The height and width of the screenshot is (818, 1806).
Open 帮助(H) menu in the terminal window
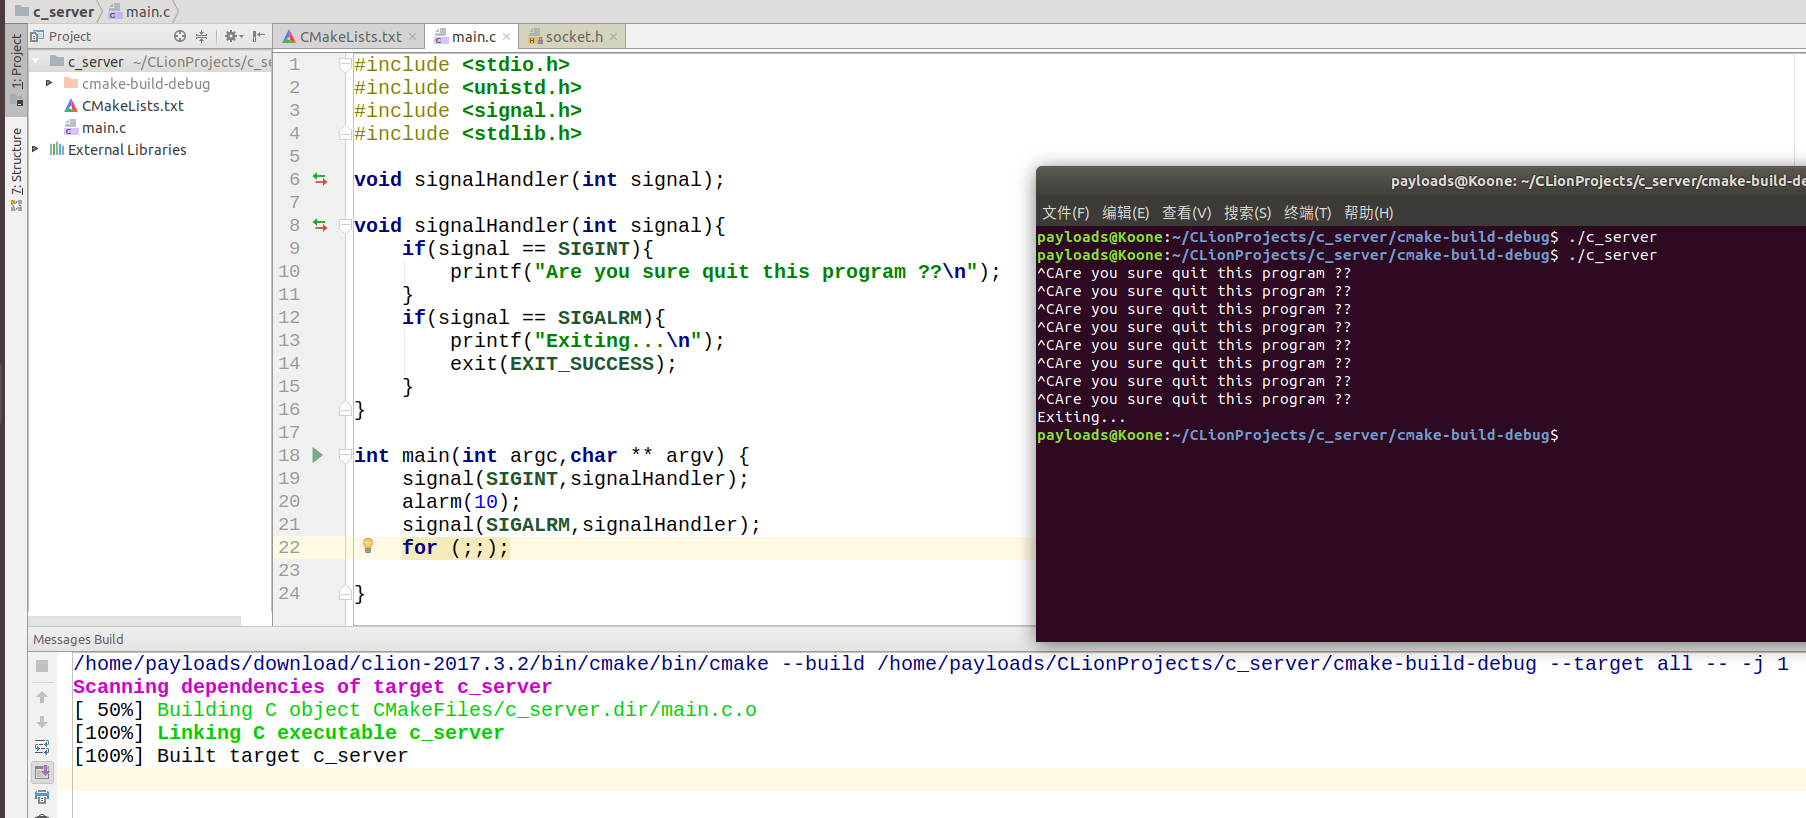click(1369, 213)
